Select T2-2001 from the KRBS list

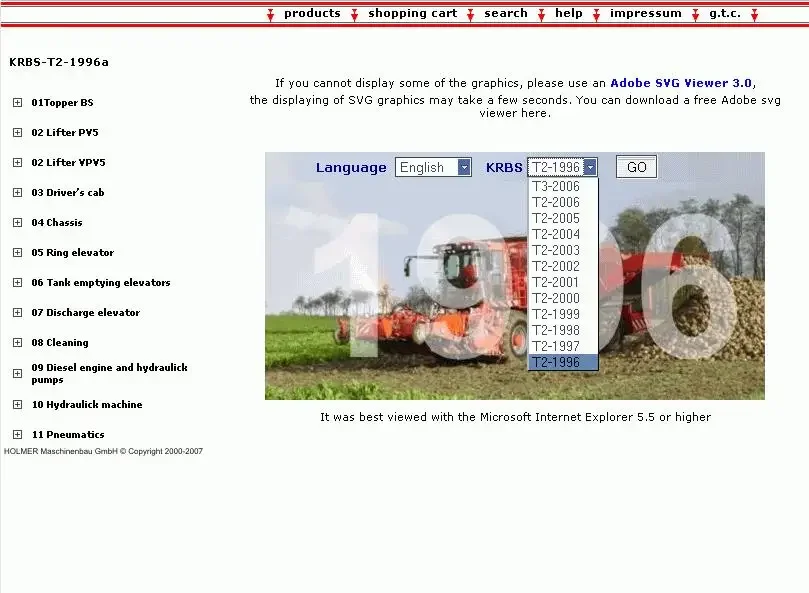click(563, 282)
